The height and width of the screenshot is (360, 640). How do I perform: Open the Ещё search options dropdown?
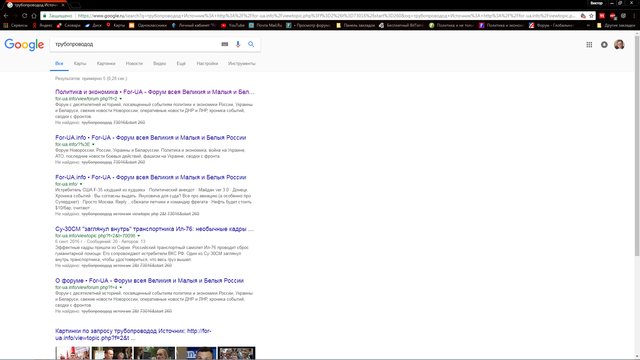click(x=181, y=64)
